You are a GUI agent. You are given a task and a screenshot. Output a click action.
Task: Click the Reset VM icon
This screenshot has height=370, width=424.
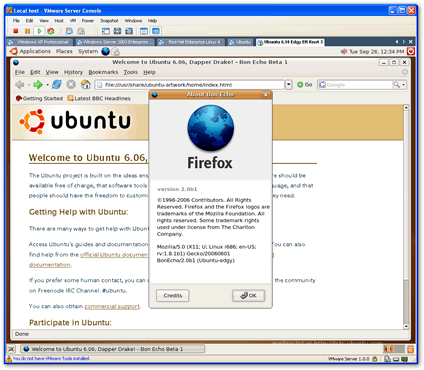(x=51, y=31)
